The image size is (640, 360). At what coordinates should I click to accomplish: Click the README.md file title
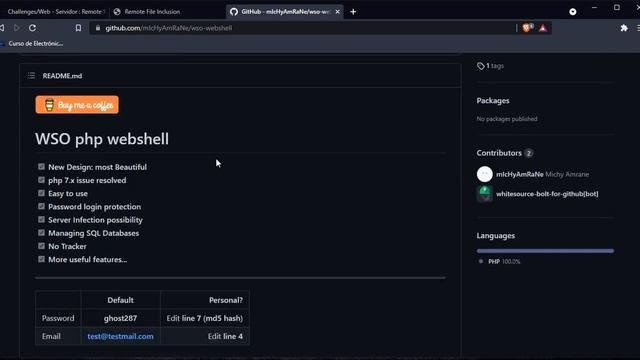(62, 76)
